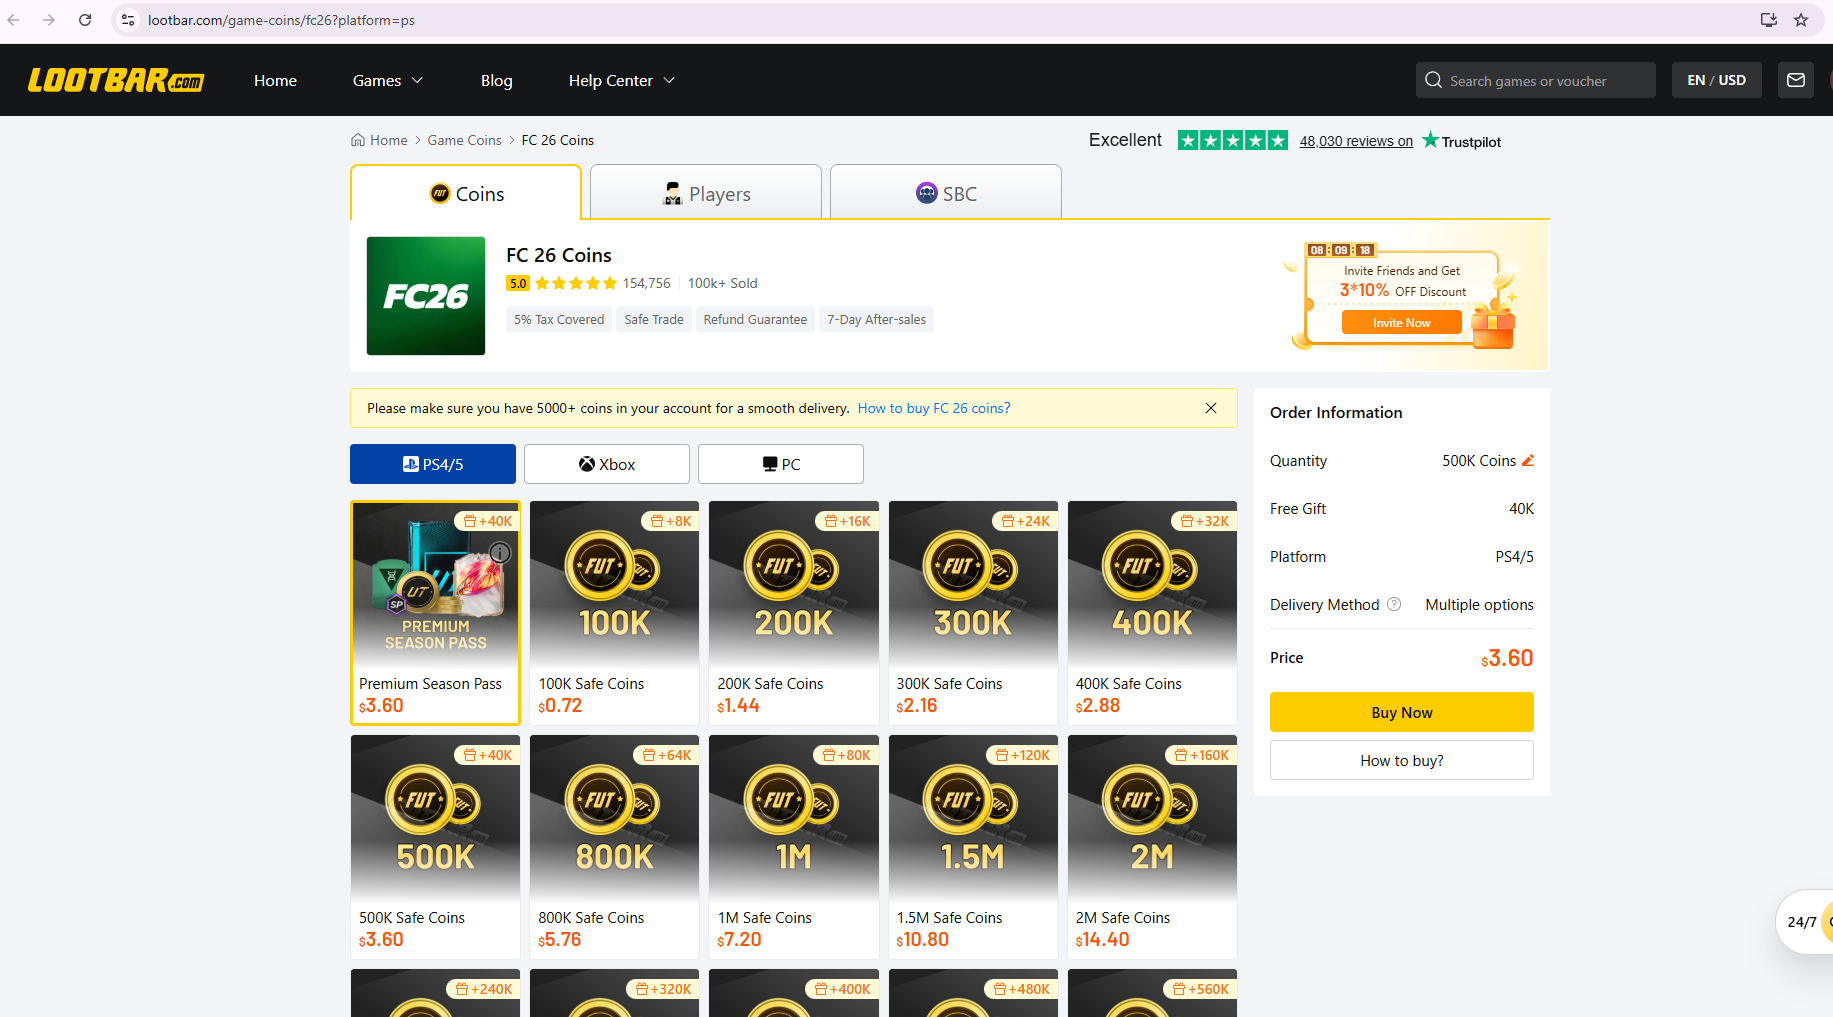Open the EN / USD language currency selector
The height and width of the screenshot is (1017, 1833).
tap(1717, 80)
